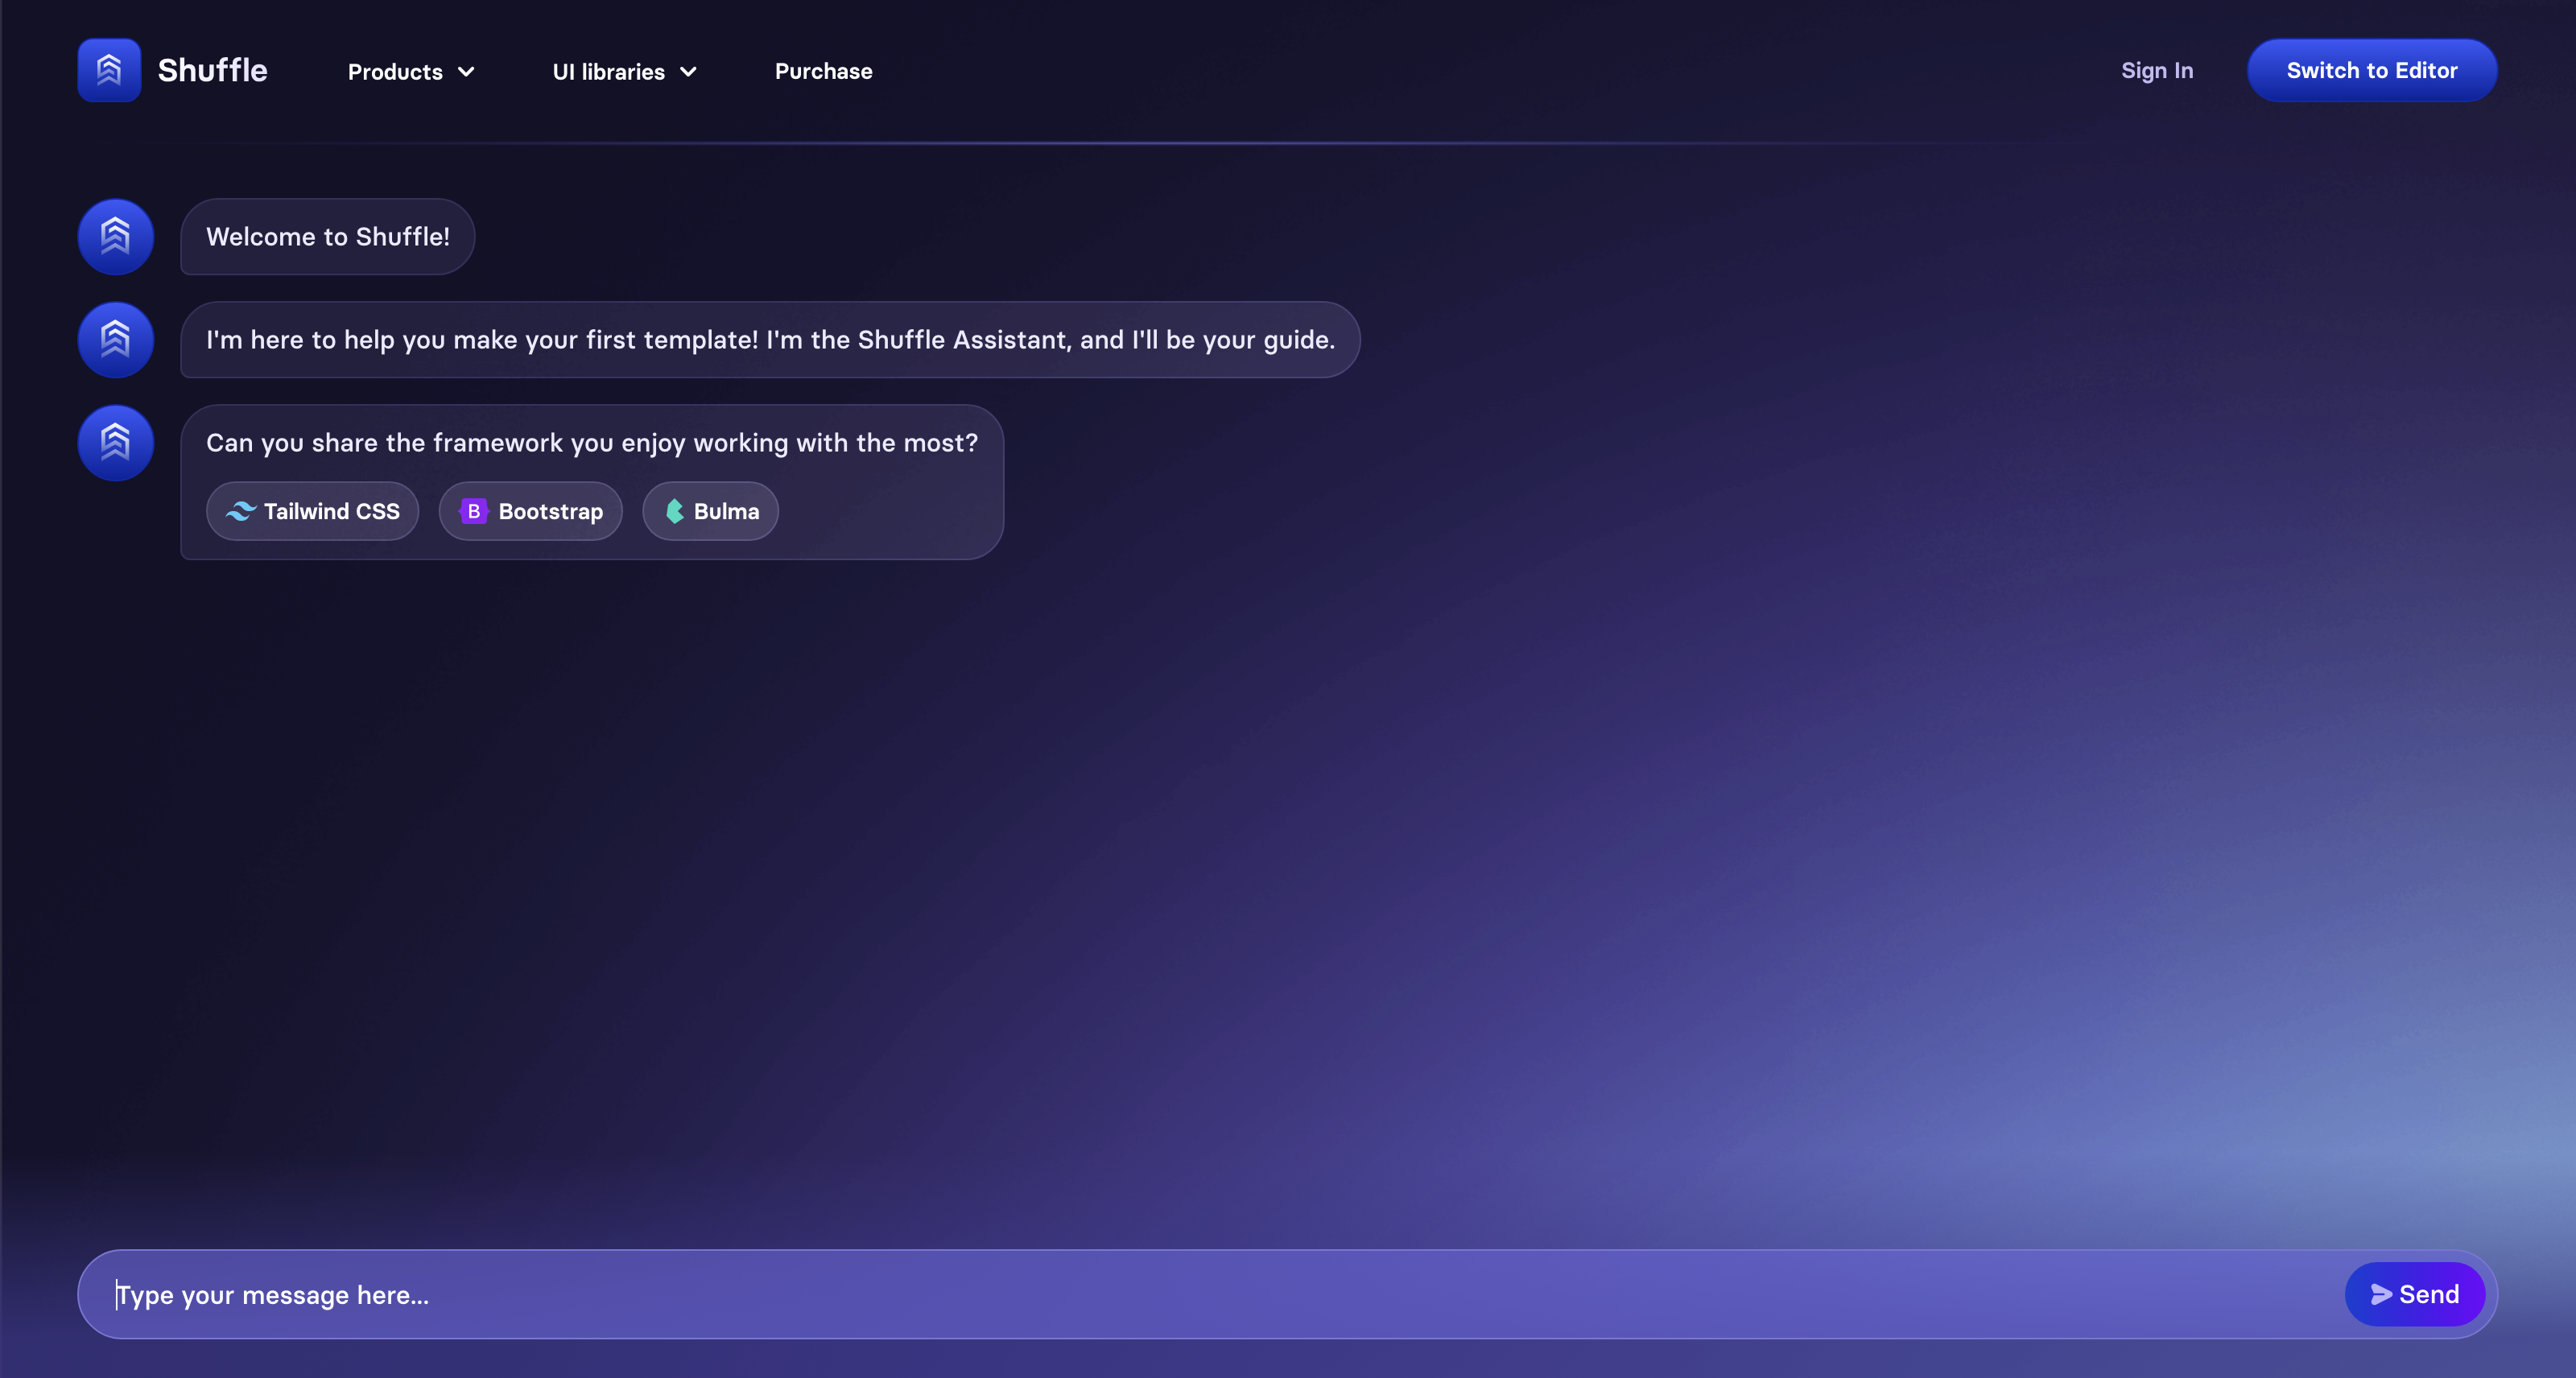Click the 'I'm here to help you' message
The width and height of the screenshot is (2576, 1378).
coord(770,340)
